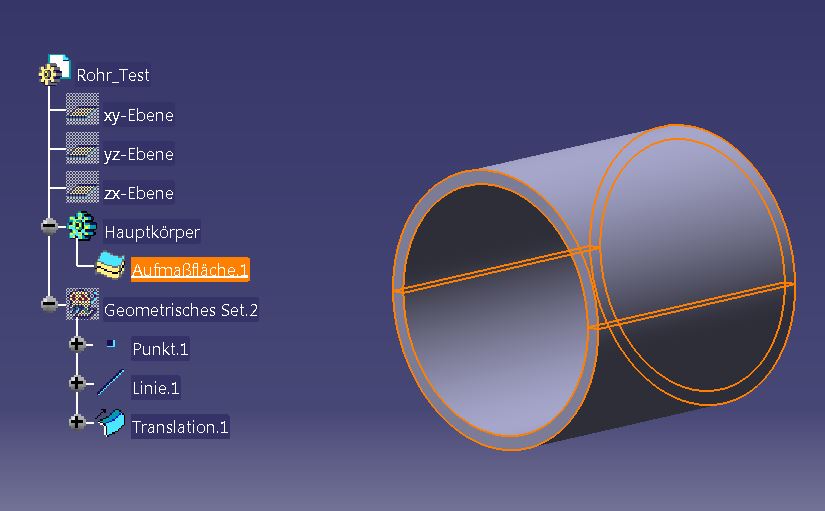Click the Translation.1 feature icon
825x511 pixels.
pyautogui.click(x=110, y=422)
